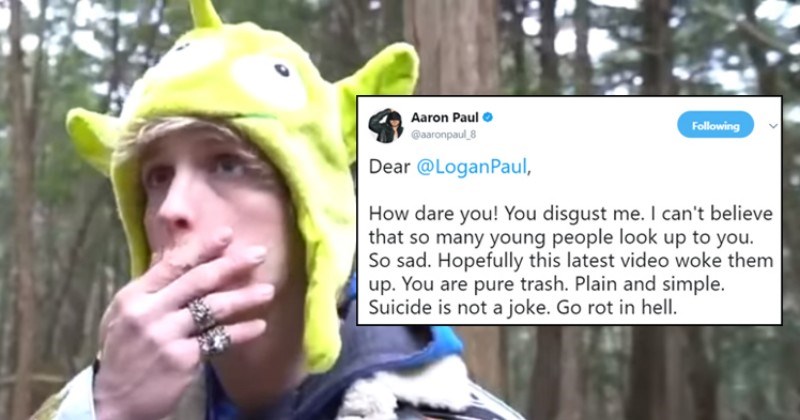Select the 'Dear' greeting text in tweet
The height and width of the screenshot is (420, 800).
[390, 167]
